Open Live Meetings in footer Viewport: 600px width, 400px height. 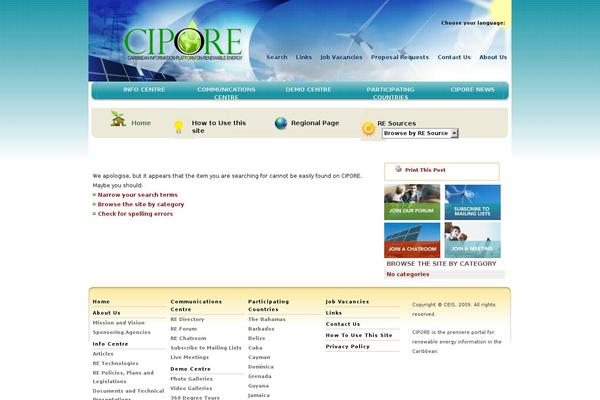click(189, 357)
